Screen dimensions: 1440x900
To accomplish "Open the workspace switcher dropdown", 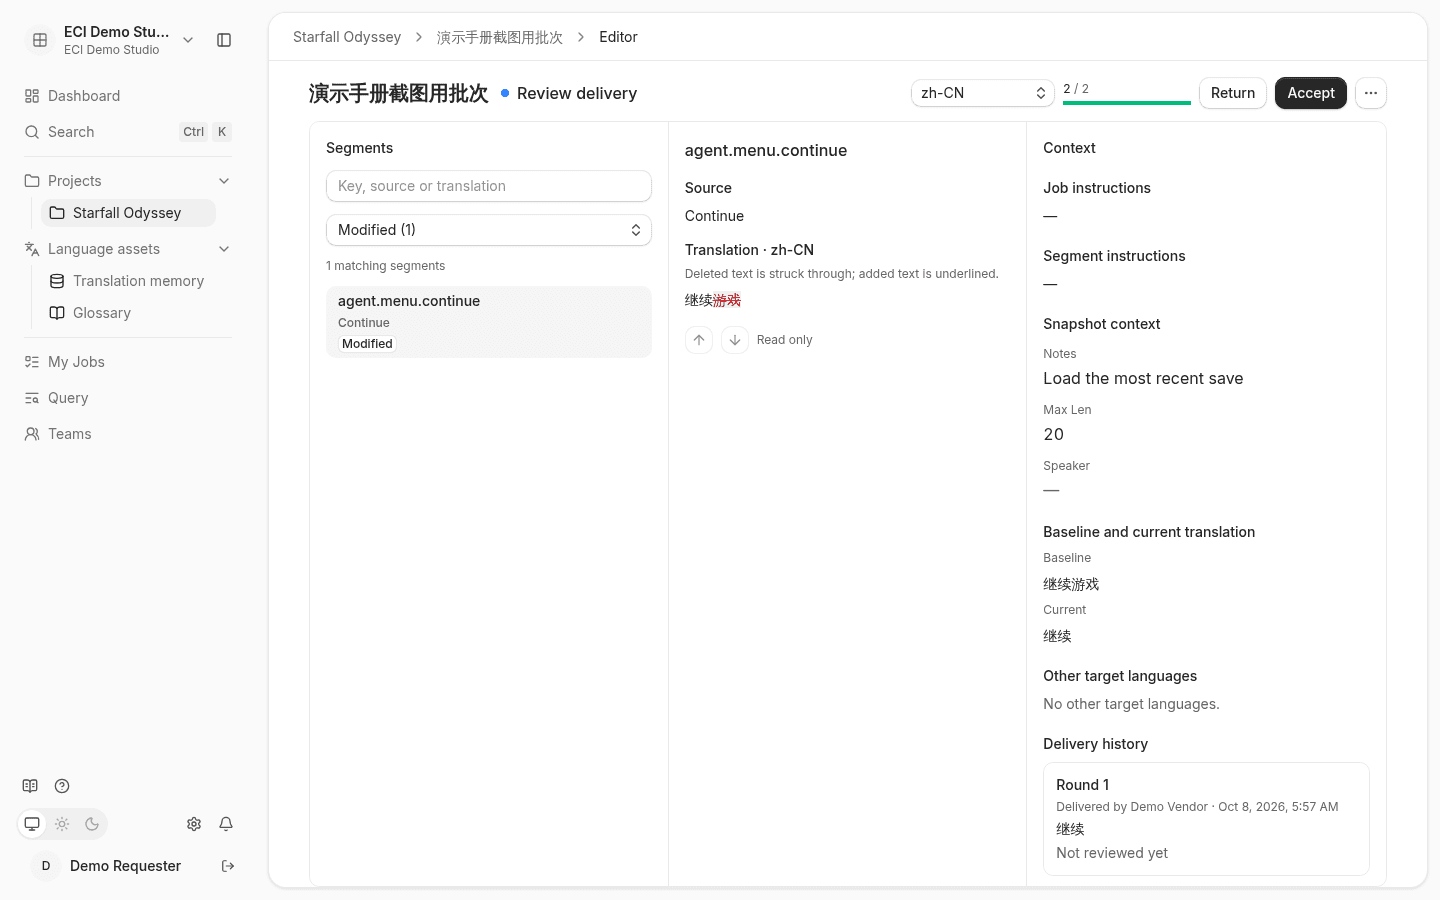I will 188,40.
